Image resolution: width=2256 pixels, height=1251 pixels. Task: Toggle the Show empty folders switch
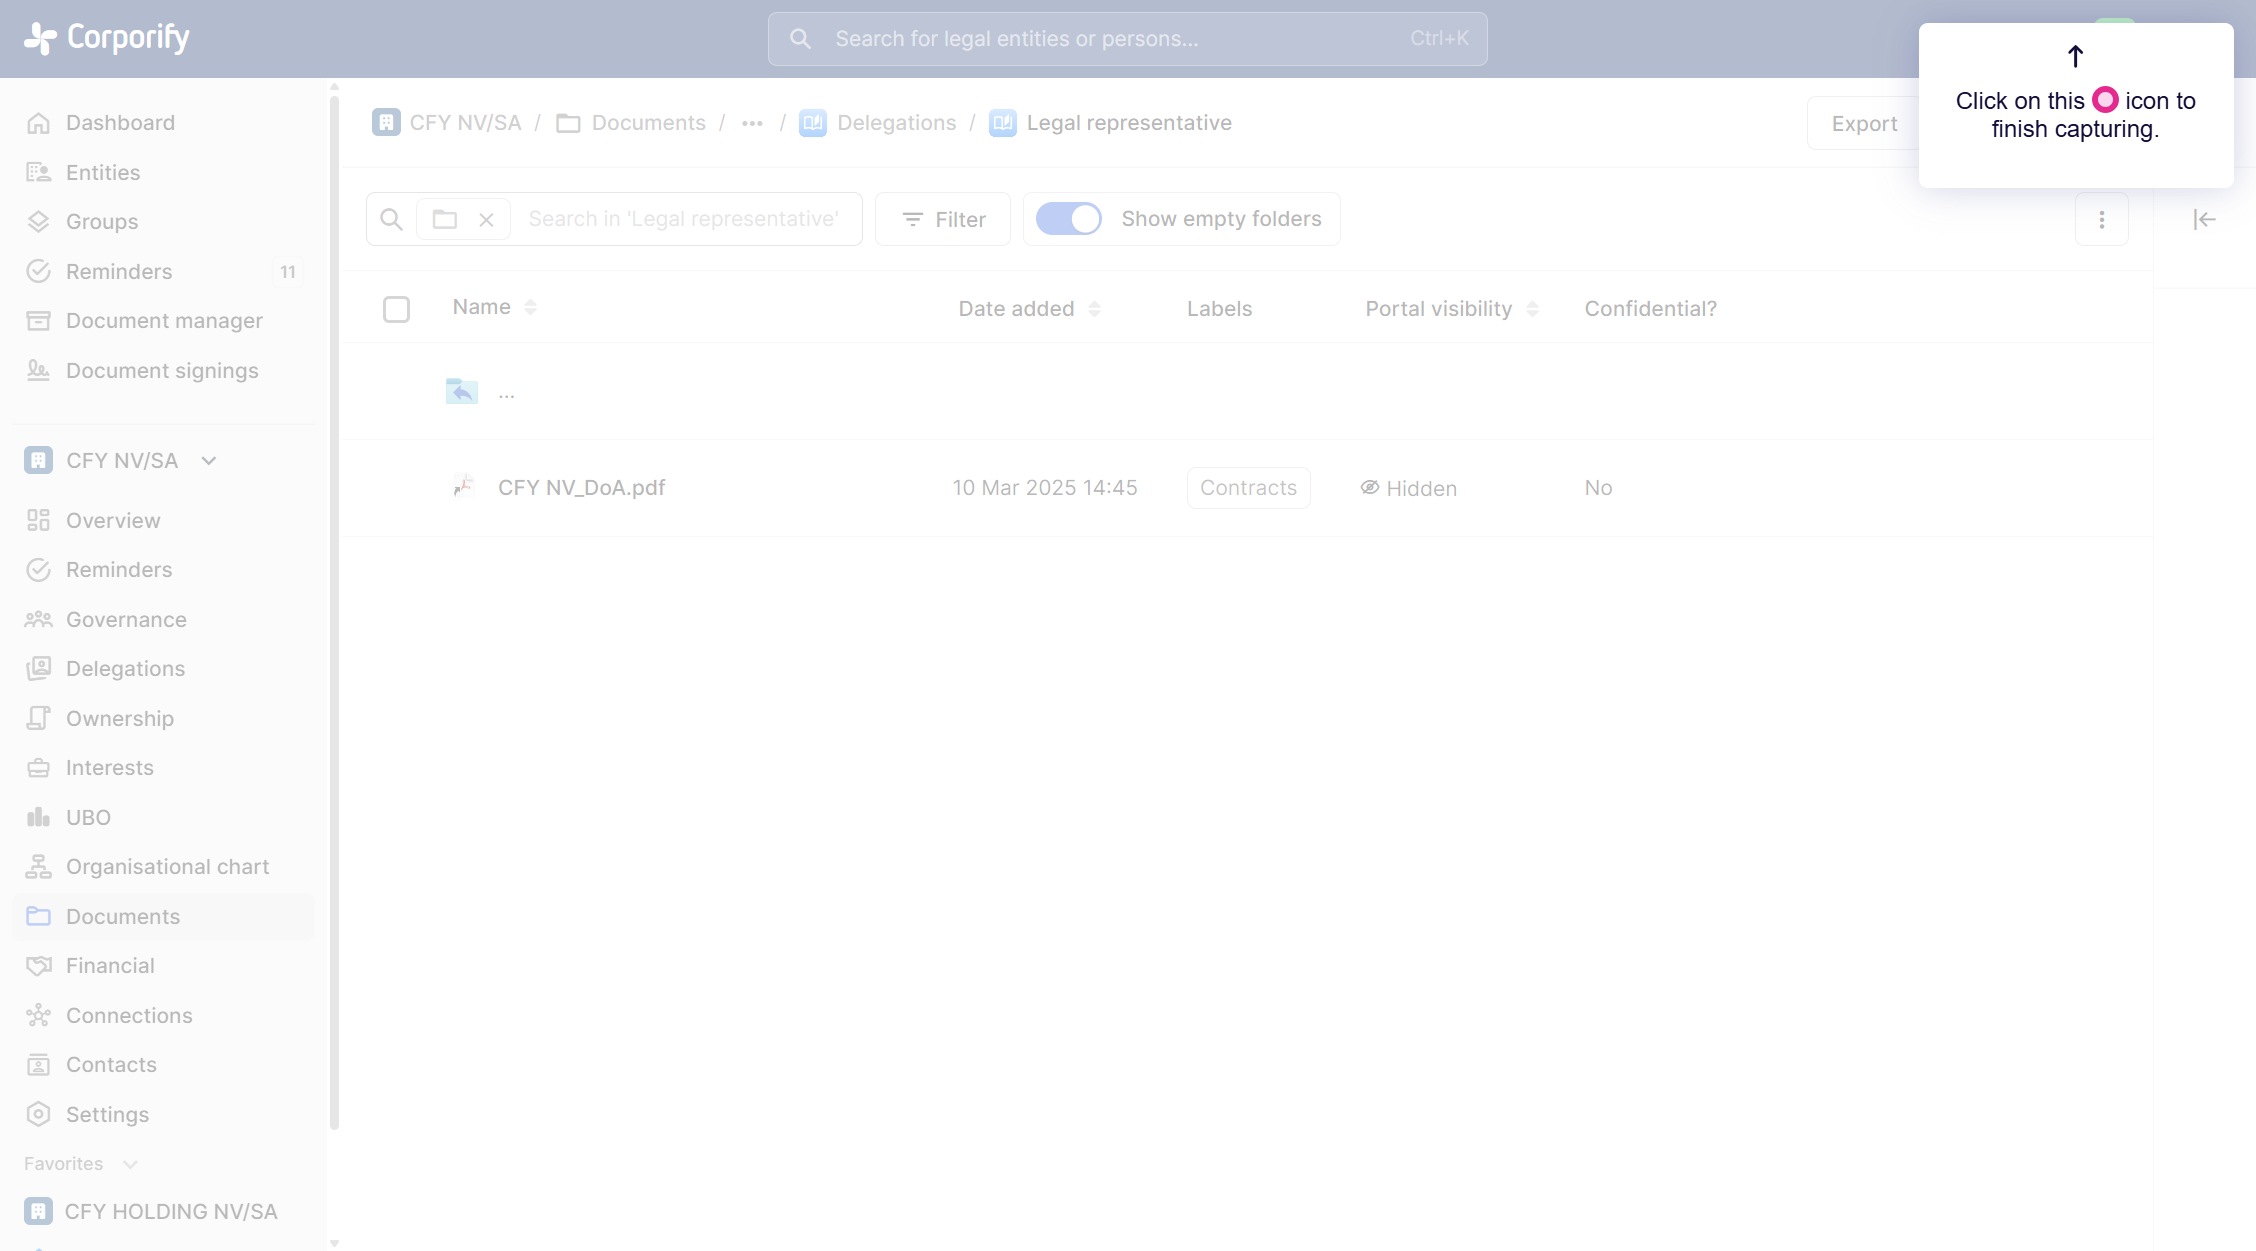tap(1068, 219)
